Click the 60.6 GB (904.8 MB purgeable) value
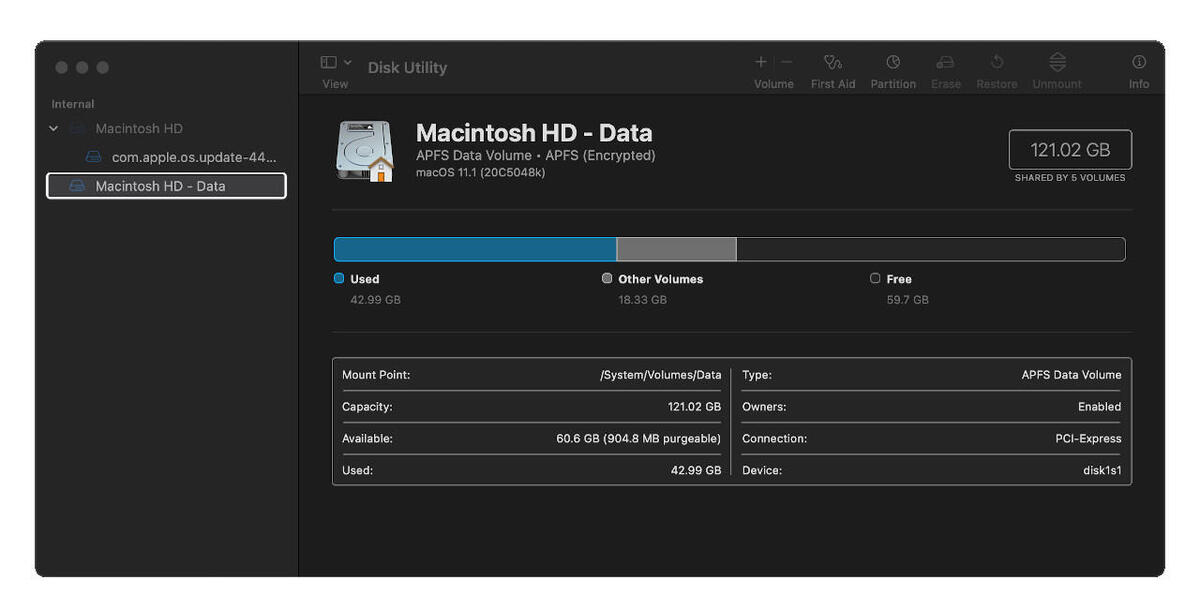Screen dimensions: 1200x610 point(639,439)
